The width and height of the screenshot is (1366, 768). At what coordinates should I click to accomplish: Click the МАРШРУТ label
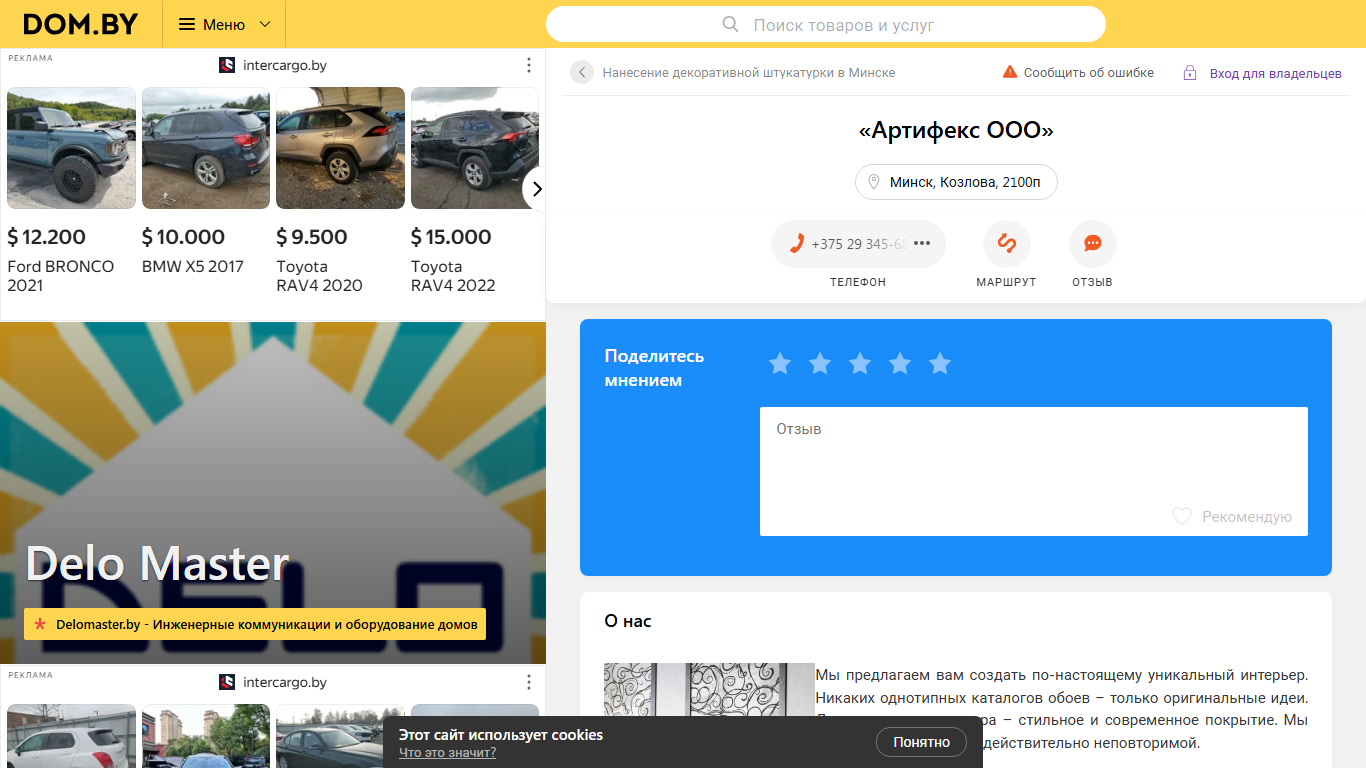[x=1007, y=282]
